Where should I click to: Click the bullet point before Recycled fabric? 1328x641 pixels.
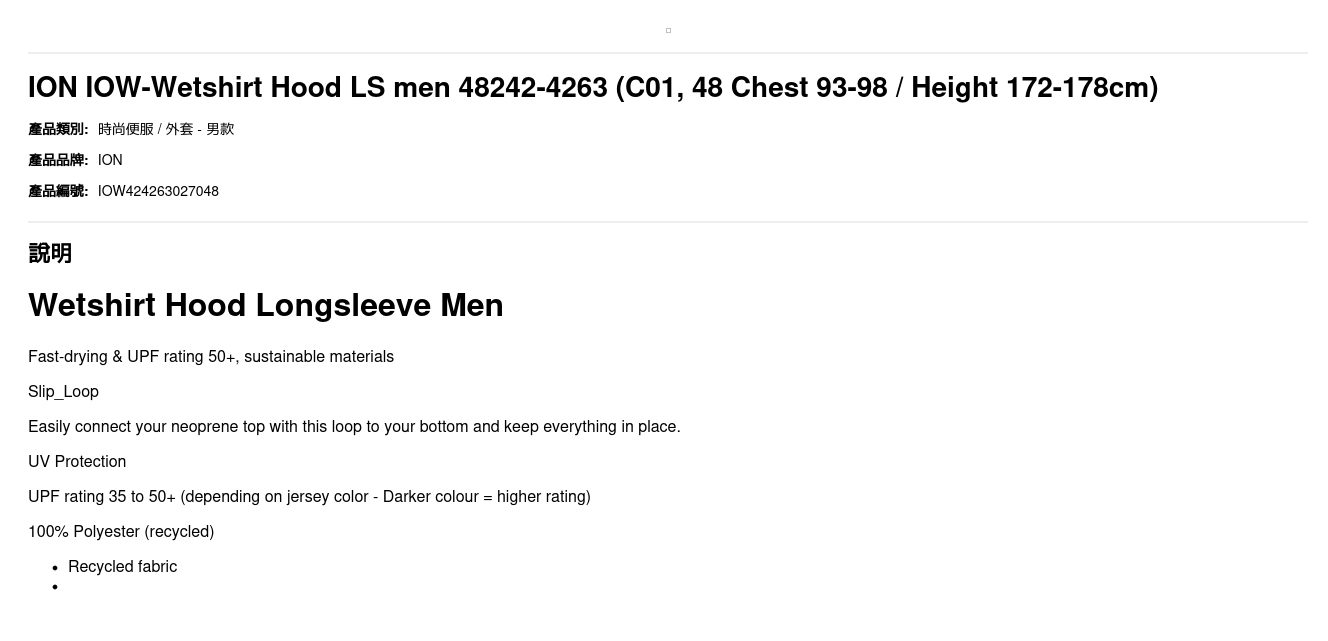(55, 568)
